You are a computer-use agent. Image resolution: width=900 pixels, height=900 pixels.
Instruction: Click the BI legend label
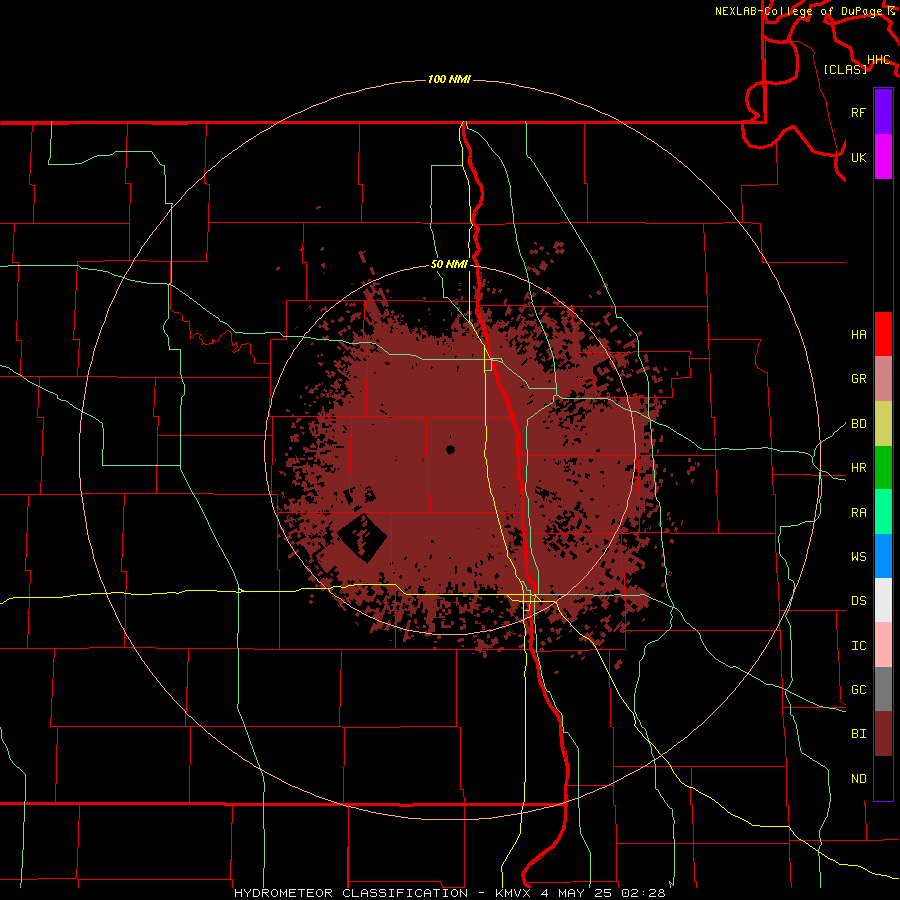point(858,734)
